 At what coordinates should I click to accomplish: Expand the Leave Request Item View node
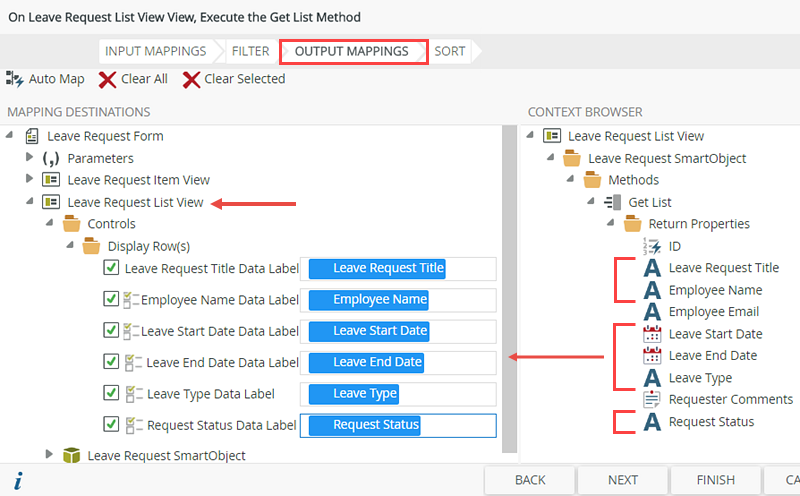pos(30,180)
